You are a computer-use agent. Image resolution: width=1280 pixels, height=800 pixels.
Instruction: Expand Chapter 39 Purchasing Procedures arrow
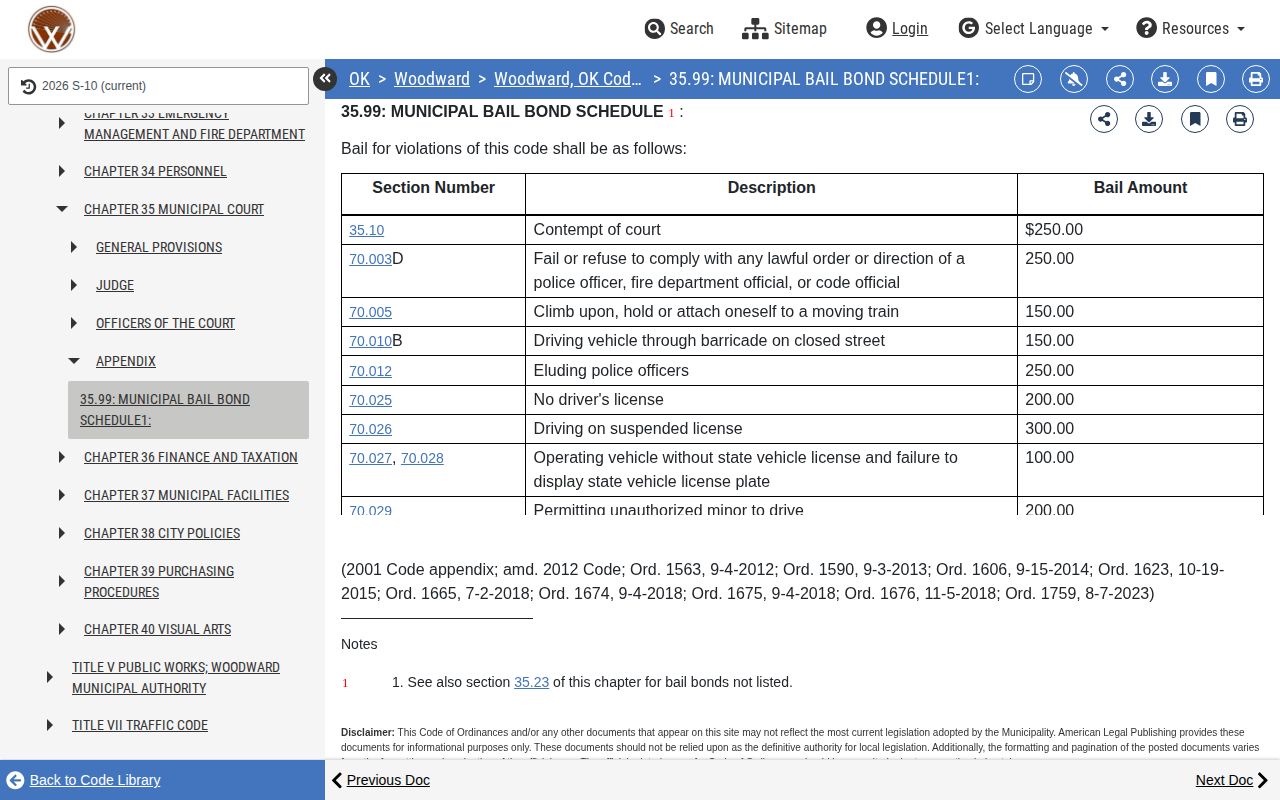(62, 581)
